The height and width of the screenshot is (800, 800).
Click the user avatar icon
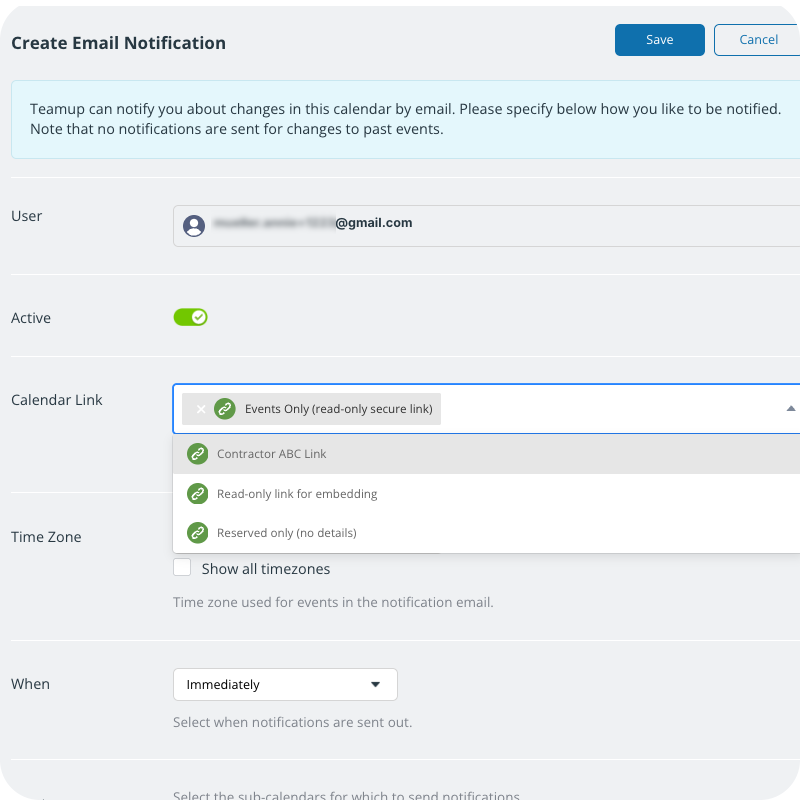coord(194,226)
